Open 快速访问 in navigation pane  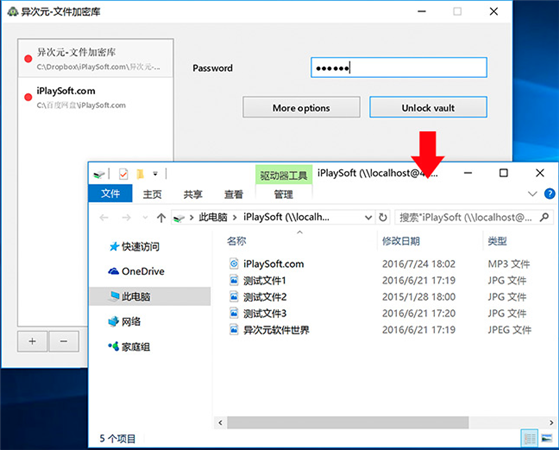tap(140, 246)
